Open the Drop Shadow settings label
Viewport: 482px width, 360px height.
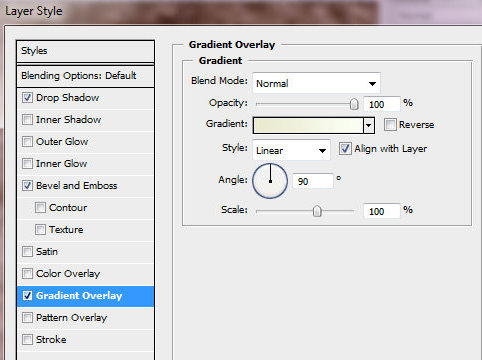[67, 98]
